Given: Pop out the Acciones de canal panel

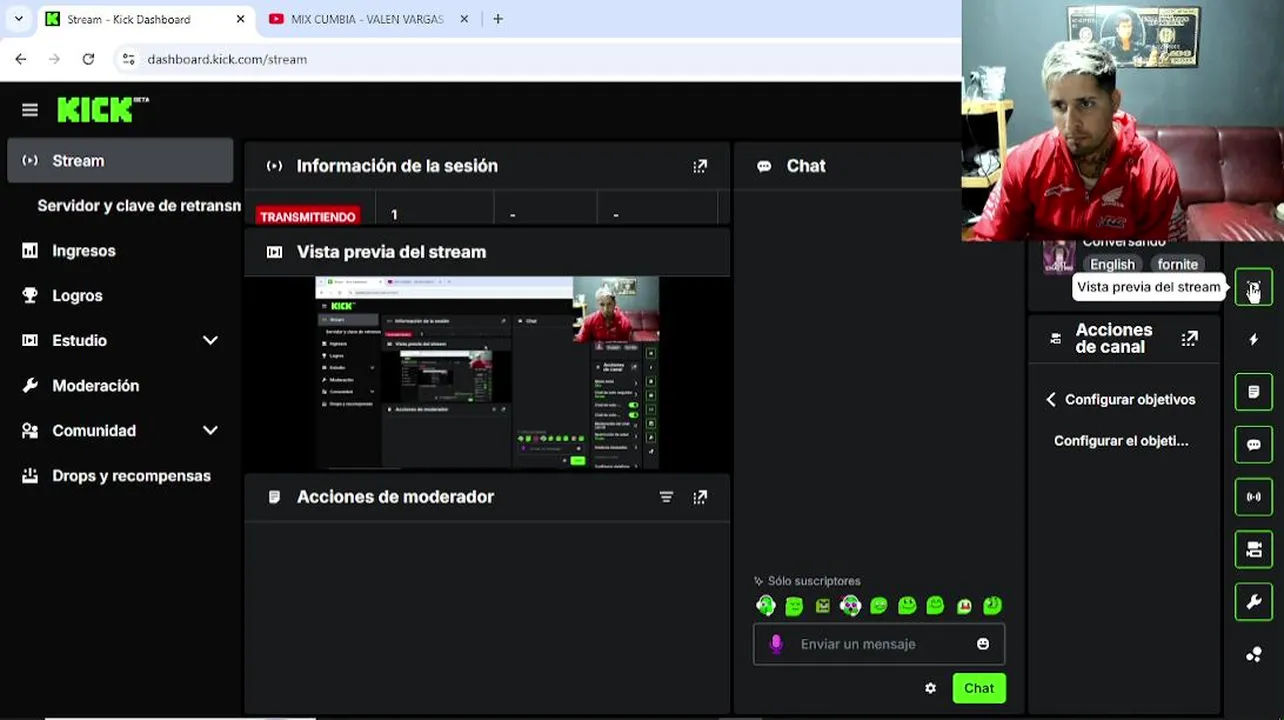Looking at the screenshot, I should (x=1189, y=339).
